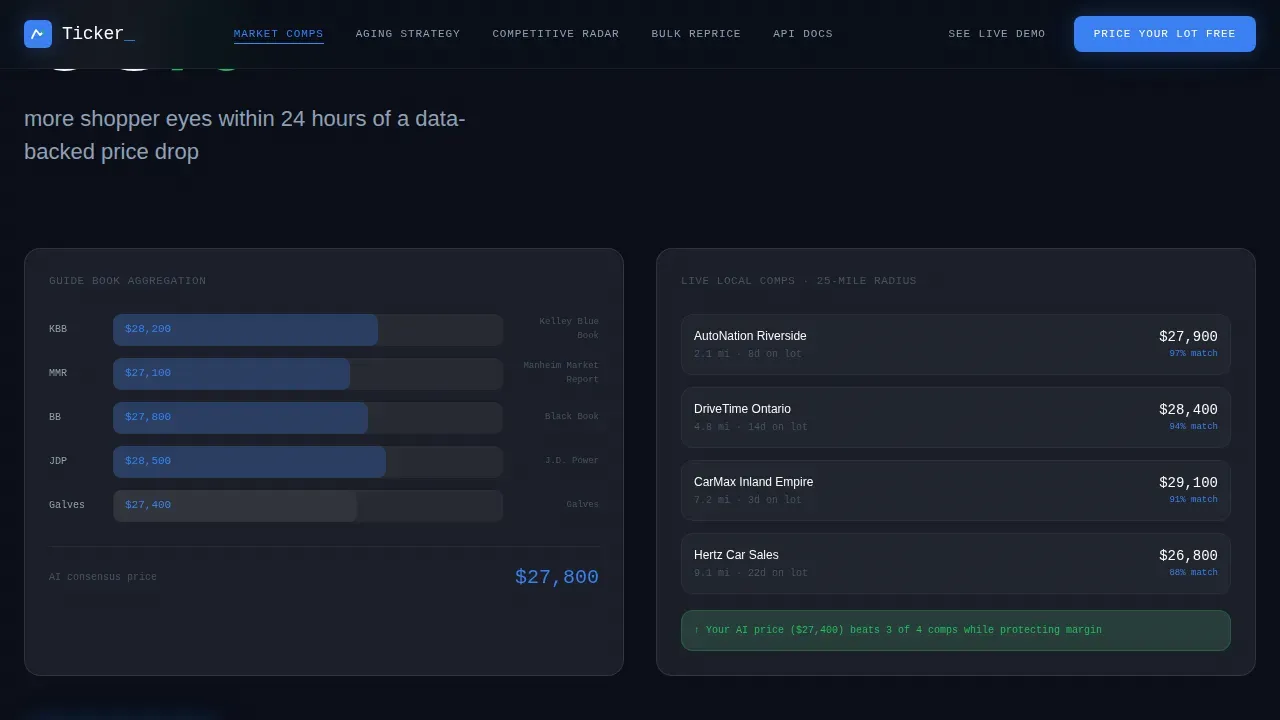Click the AI consensus price label

[103, 577]
